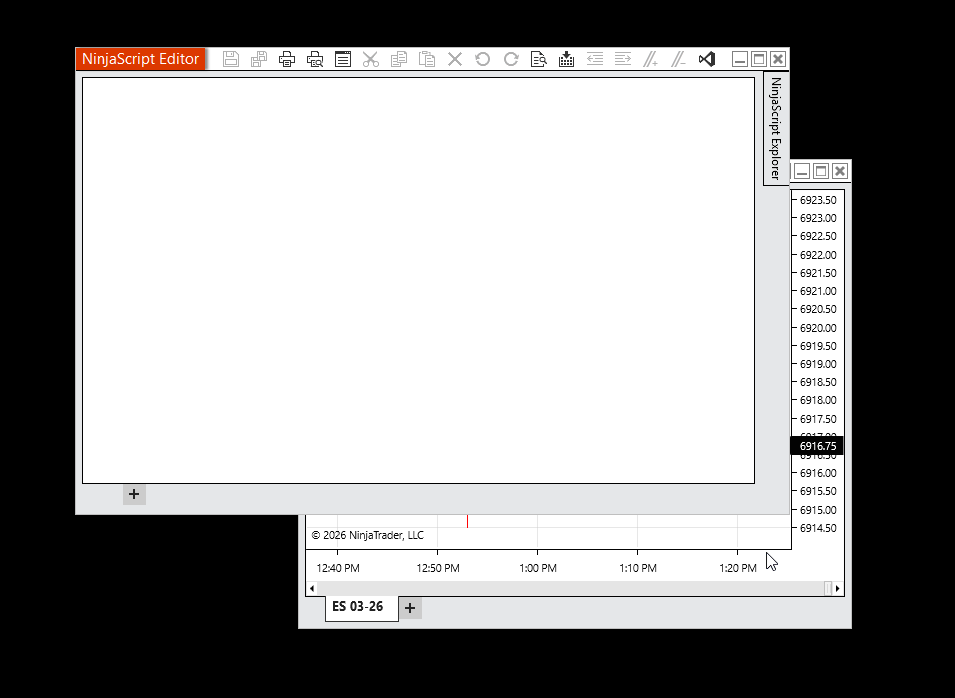Undo the last edit
Viewport: 955px width, 698px height.
tap(482, 58)
